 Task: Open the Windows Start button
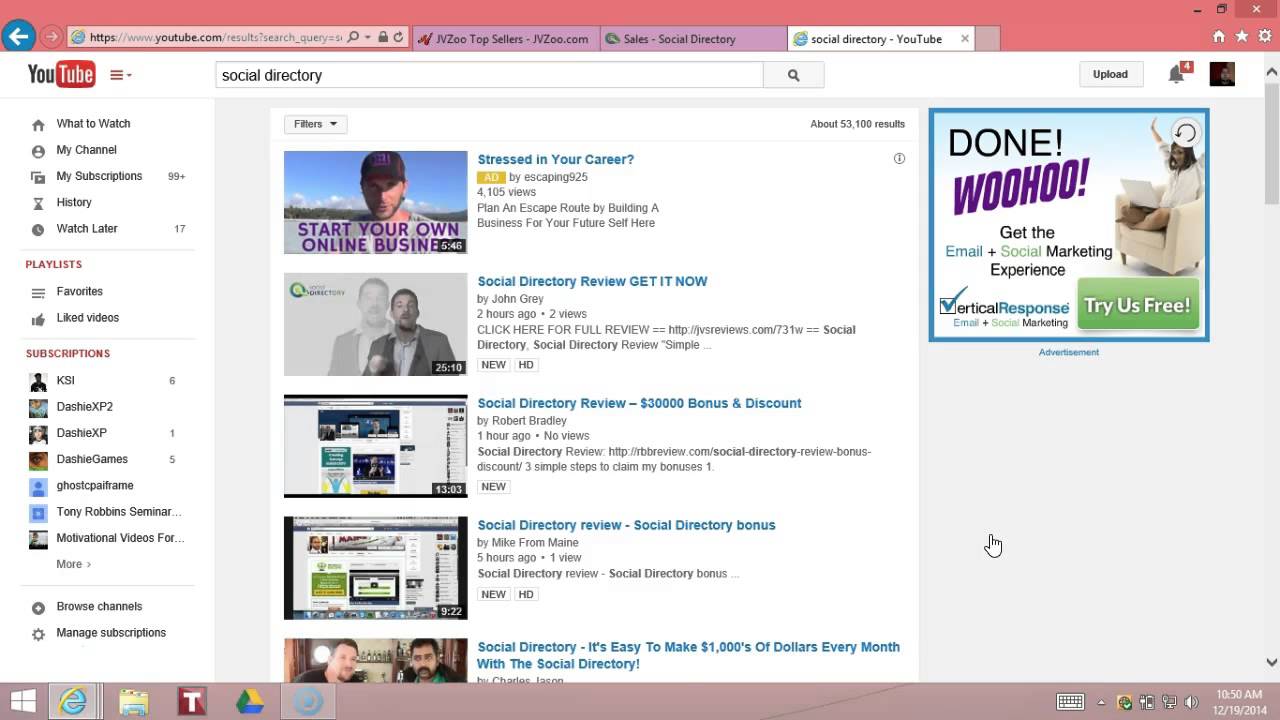23,702
